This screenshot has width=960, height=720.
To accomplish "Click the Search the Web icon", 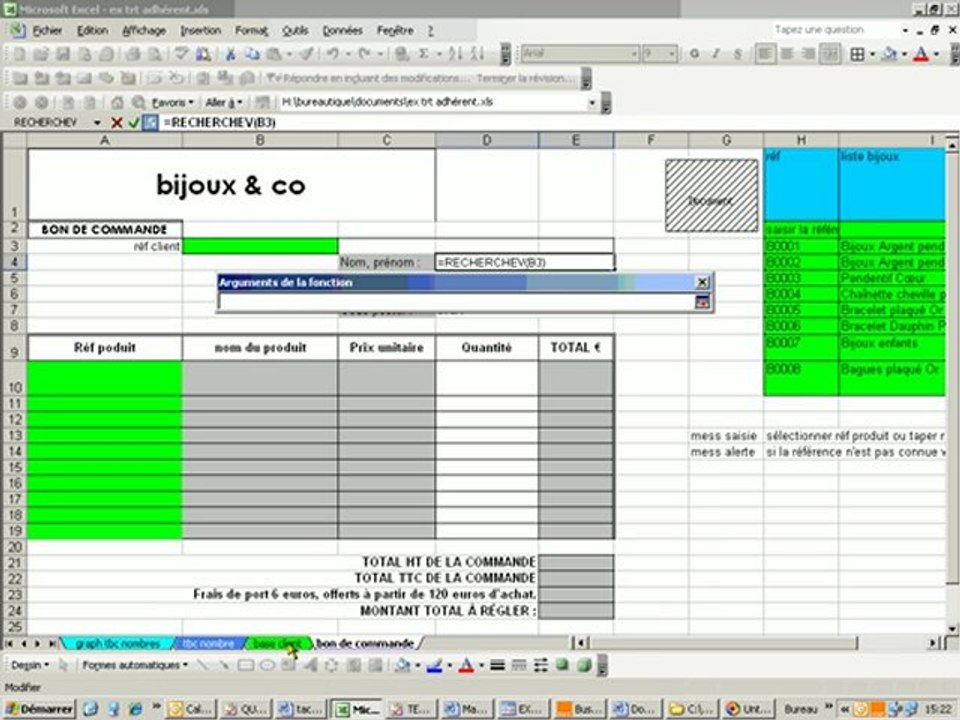I will (138, 102).
